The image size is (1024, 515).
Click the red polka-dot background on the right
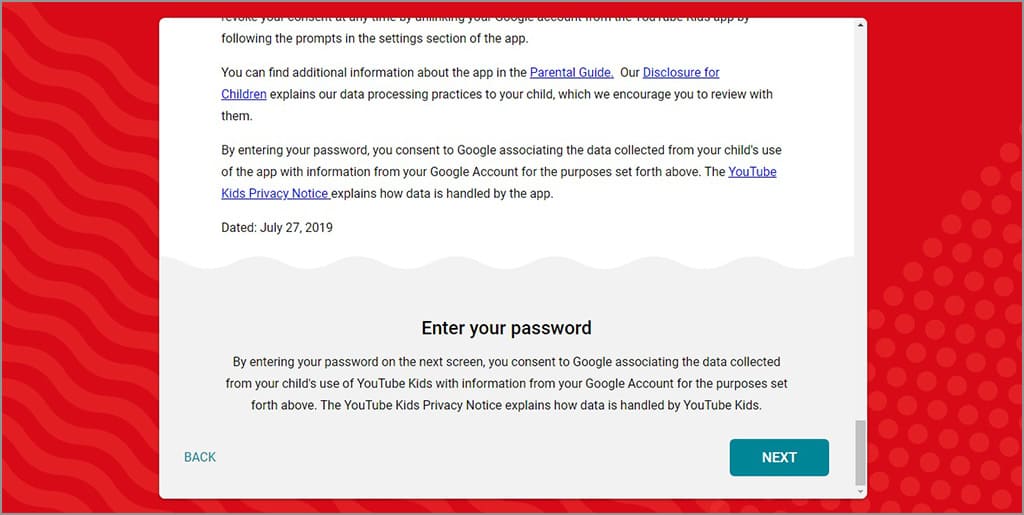[x=950, y=300]
